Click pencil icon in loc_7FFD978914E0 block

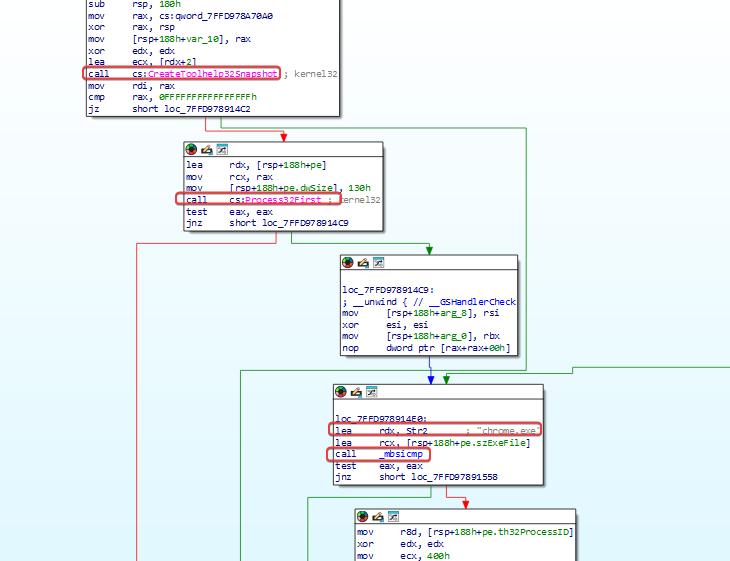[356, 392]
